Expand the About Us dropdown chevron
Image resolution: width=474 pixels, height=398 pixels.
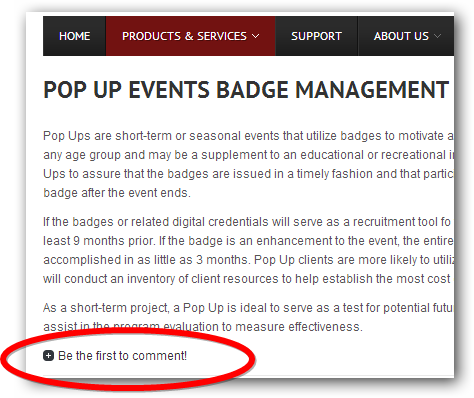[x=438, y=36]
